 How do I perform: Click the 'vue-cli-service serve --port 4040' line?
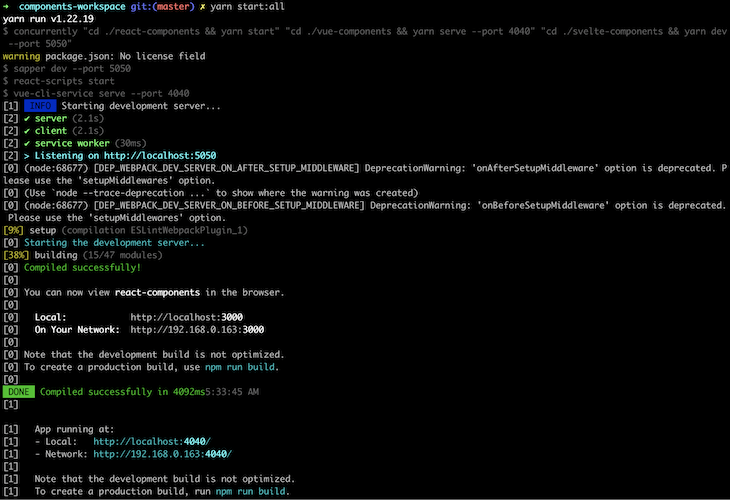pos(96,93)
